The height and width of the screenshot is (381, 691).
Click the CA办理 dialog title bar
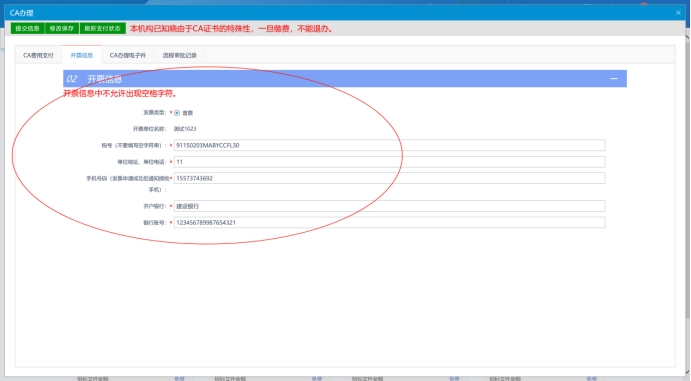(345, 13)
